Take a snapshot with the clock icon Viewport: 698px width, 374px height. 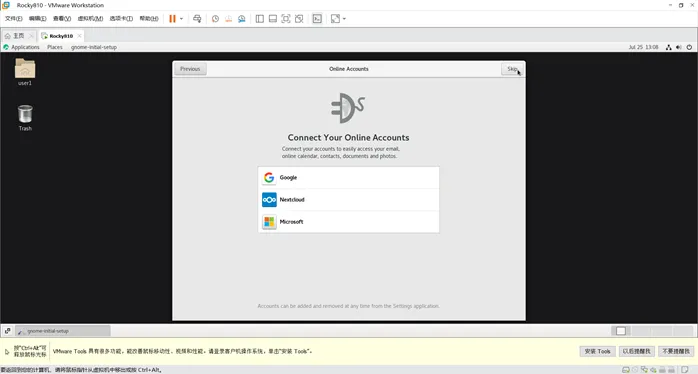tap(215, 19)
